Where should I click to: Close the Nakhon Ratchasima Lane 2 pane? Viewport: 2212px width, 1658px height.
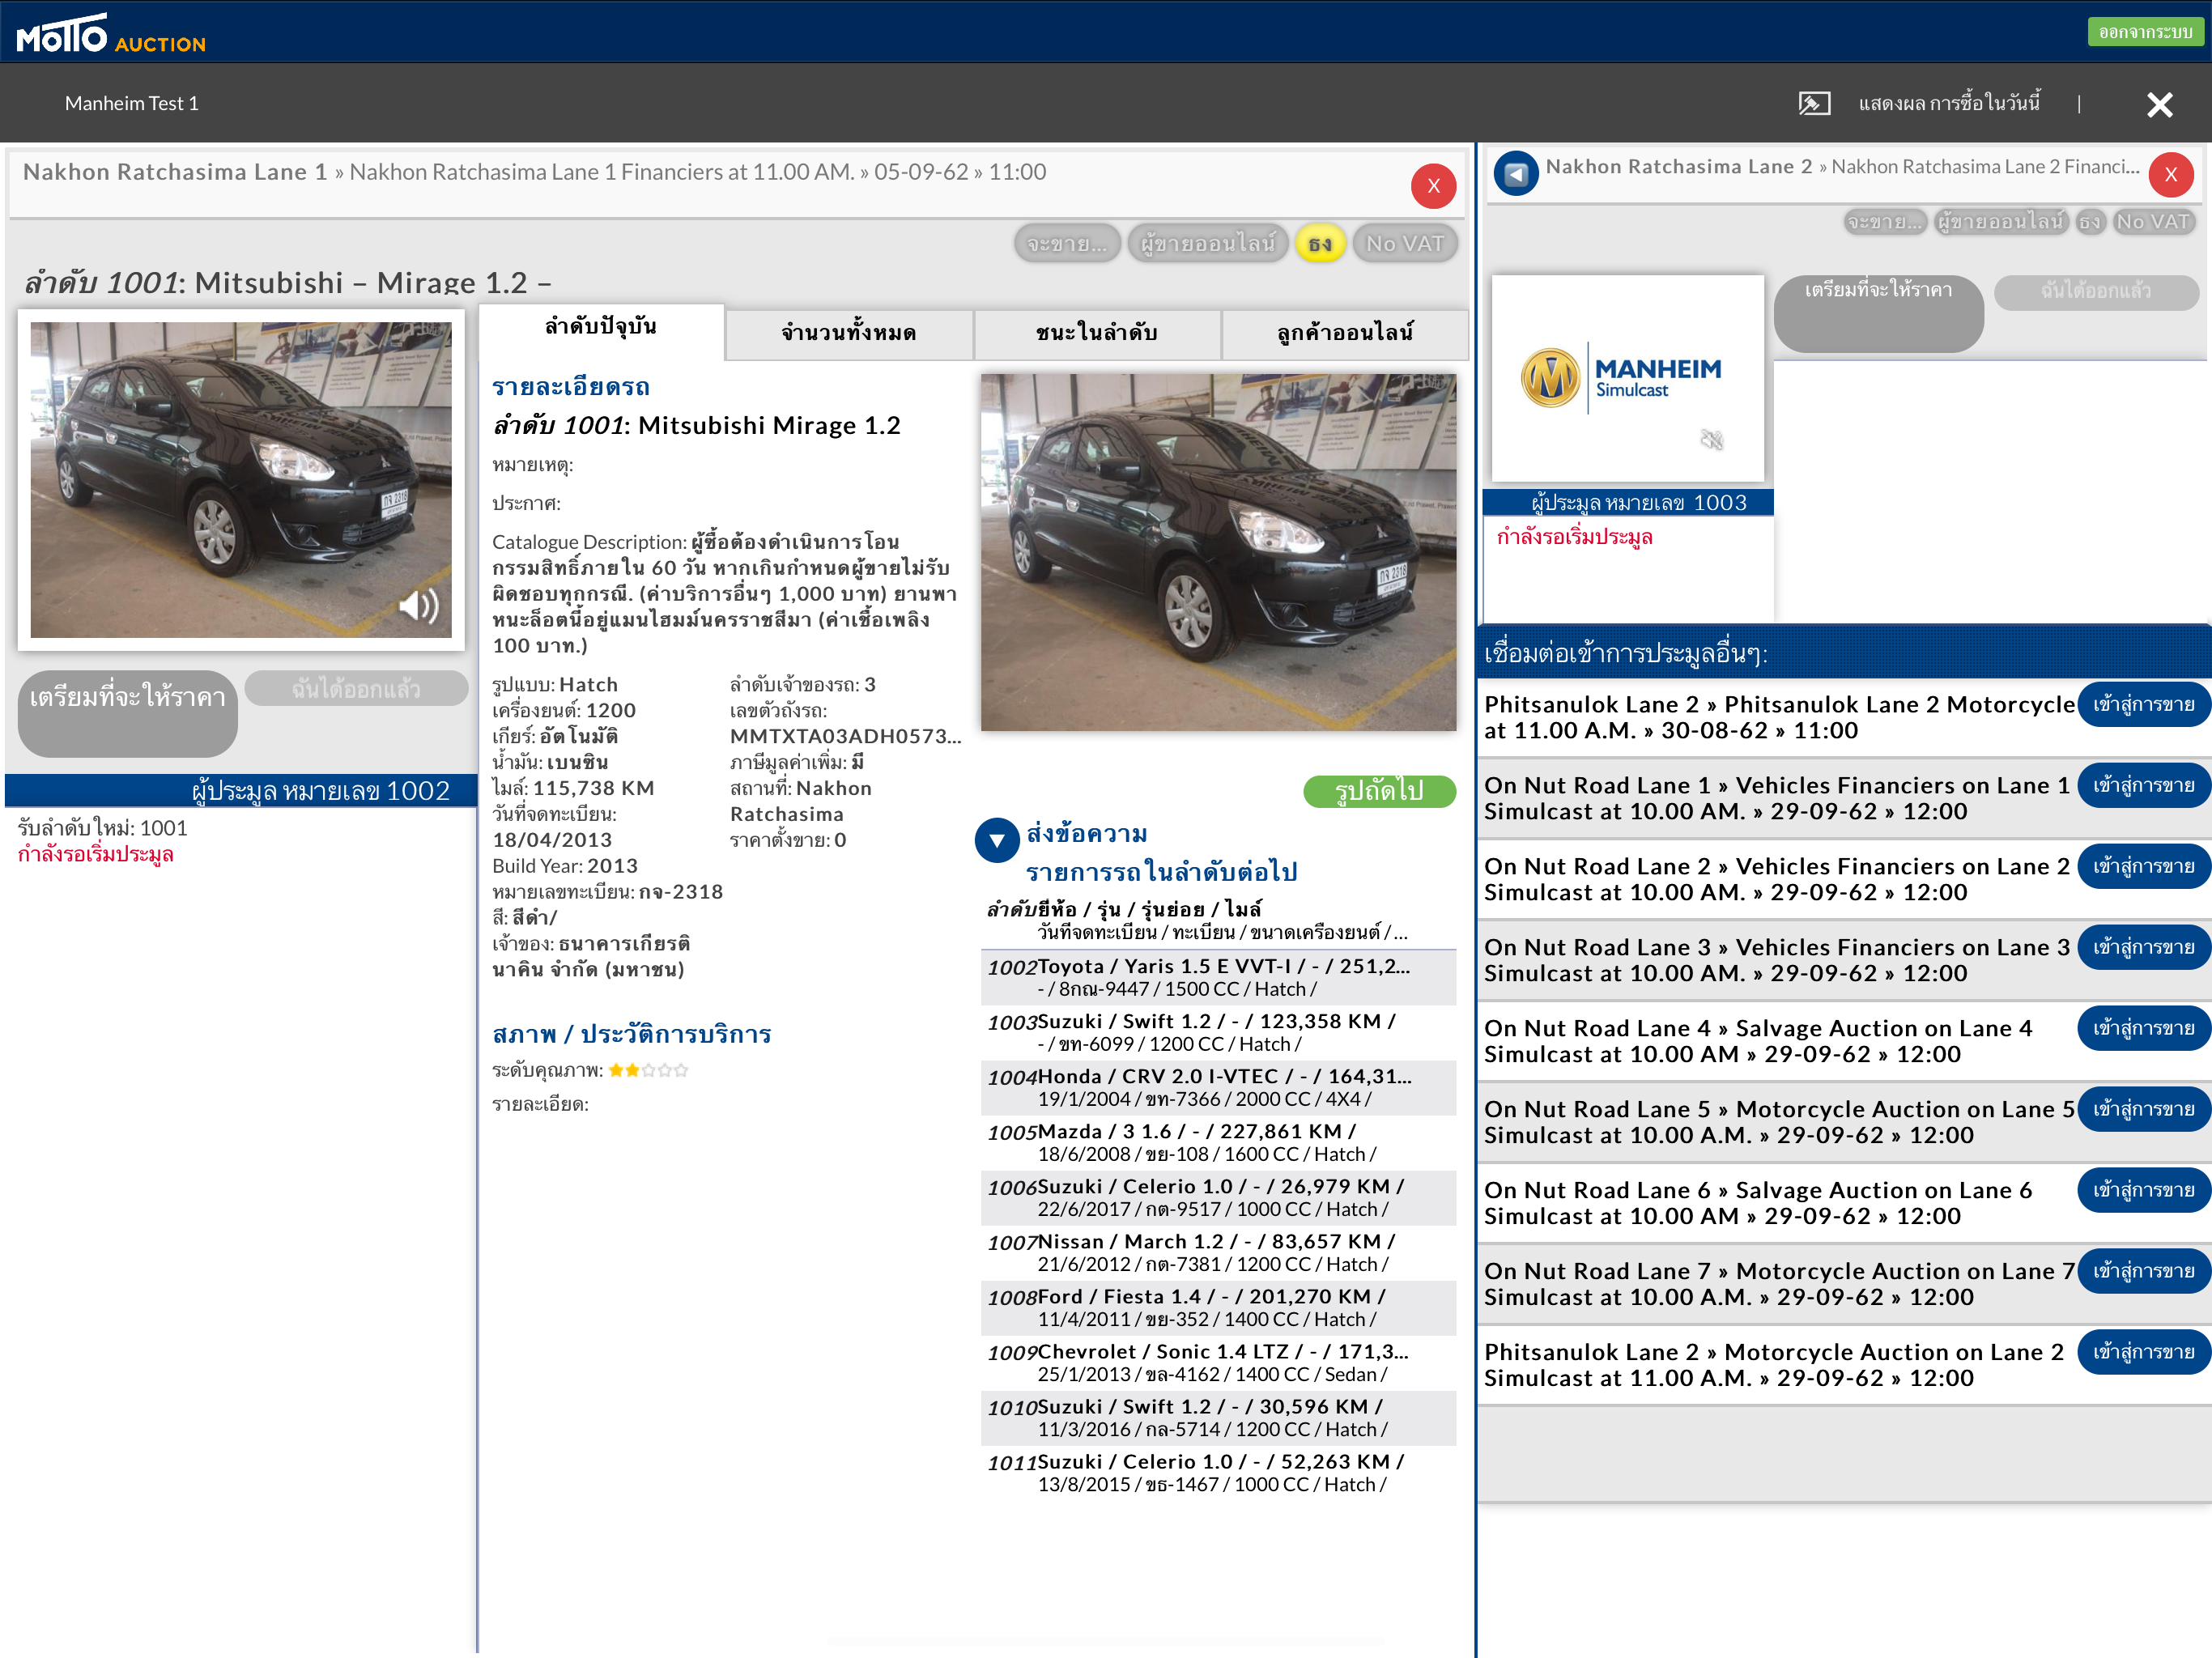tap(2171, 175)
